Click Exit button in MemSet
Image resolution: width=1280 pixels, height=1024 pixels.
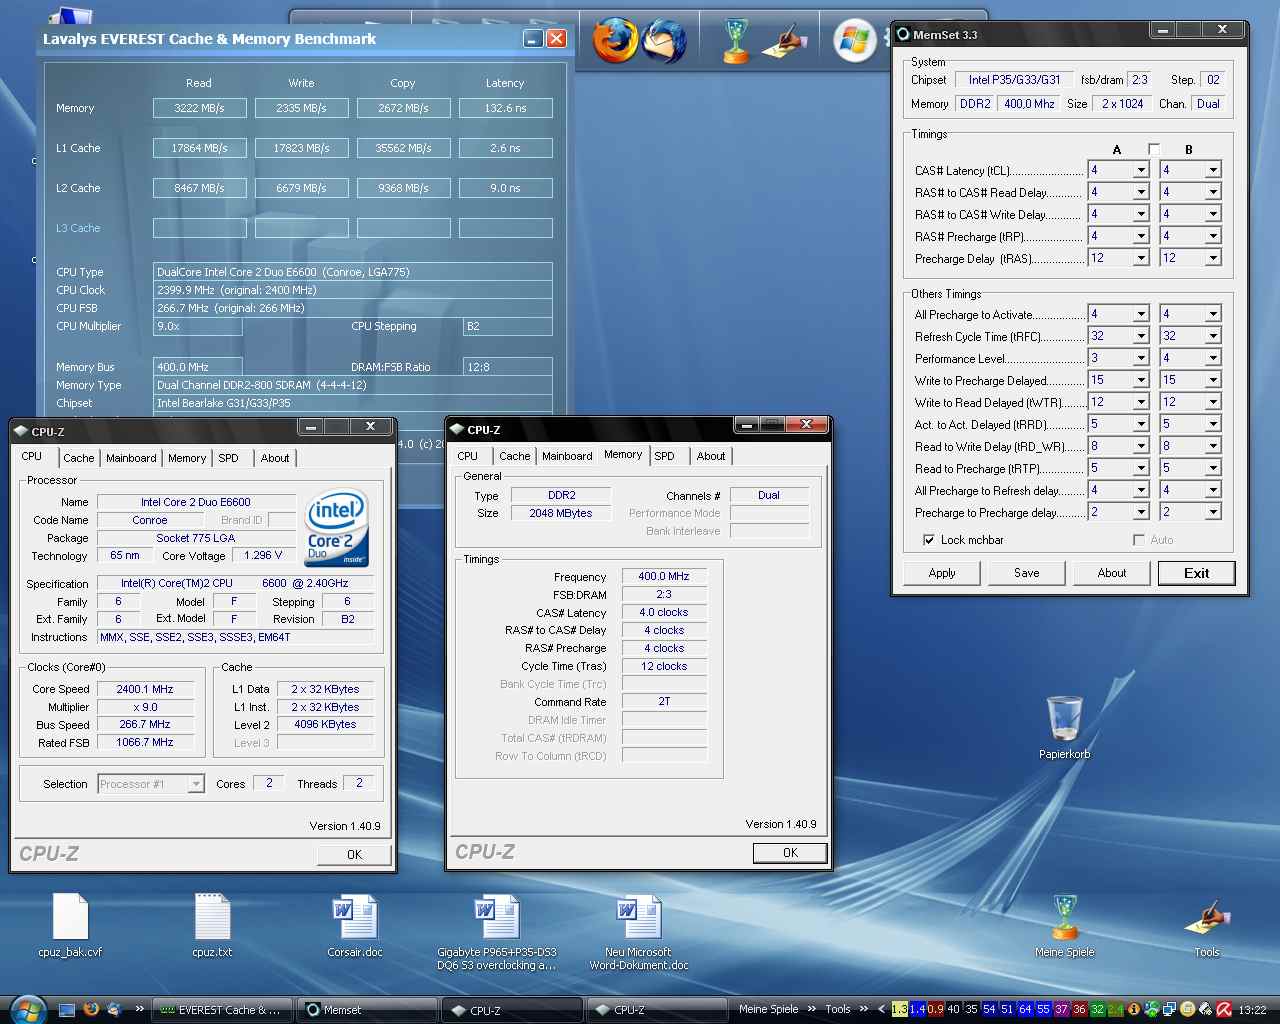[1197, 573]
